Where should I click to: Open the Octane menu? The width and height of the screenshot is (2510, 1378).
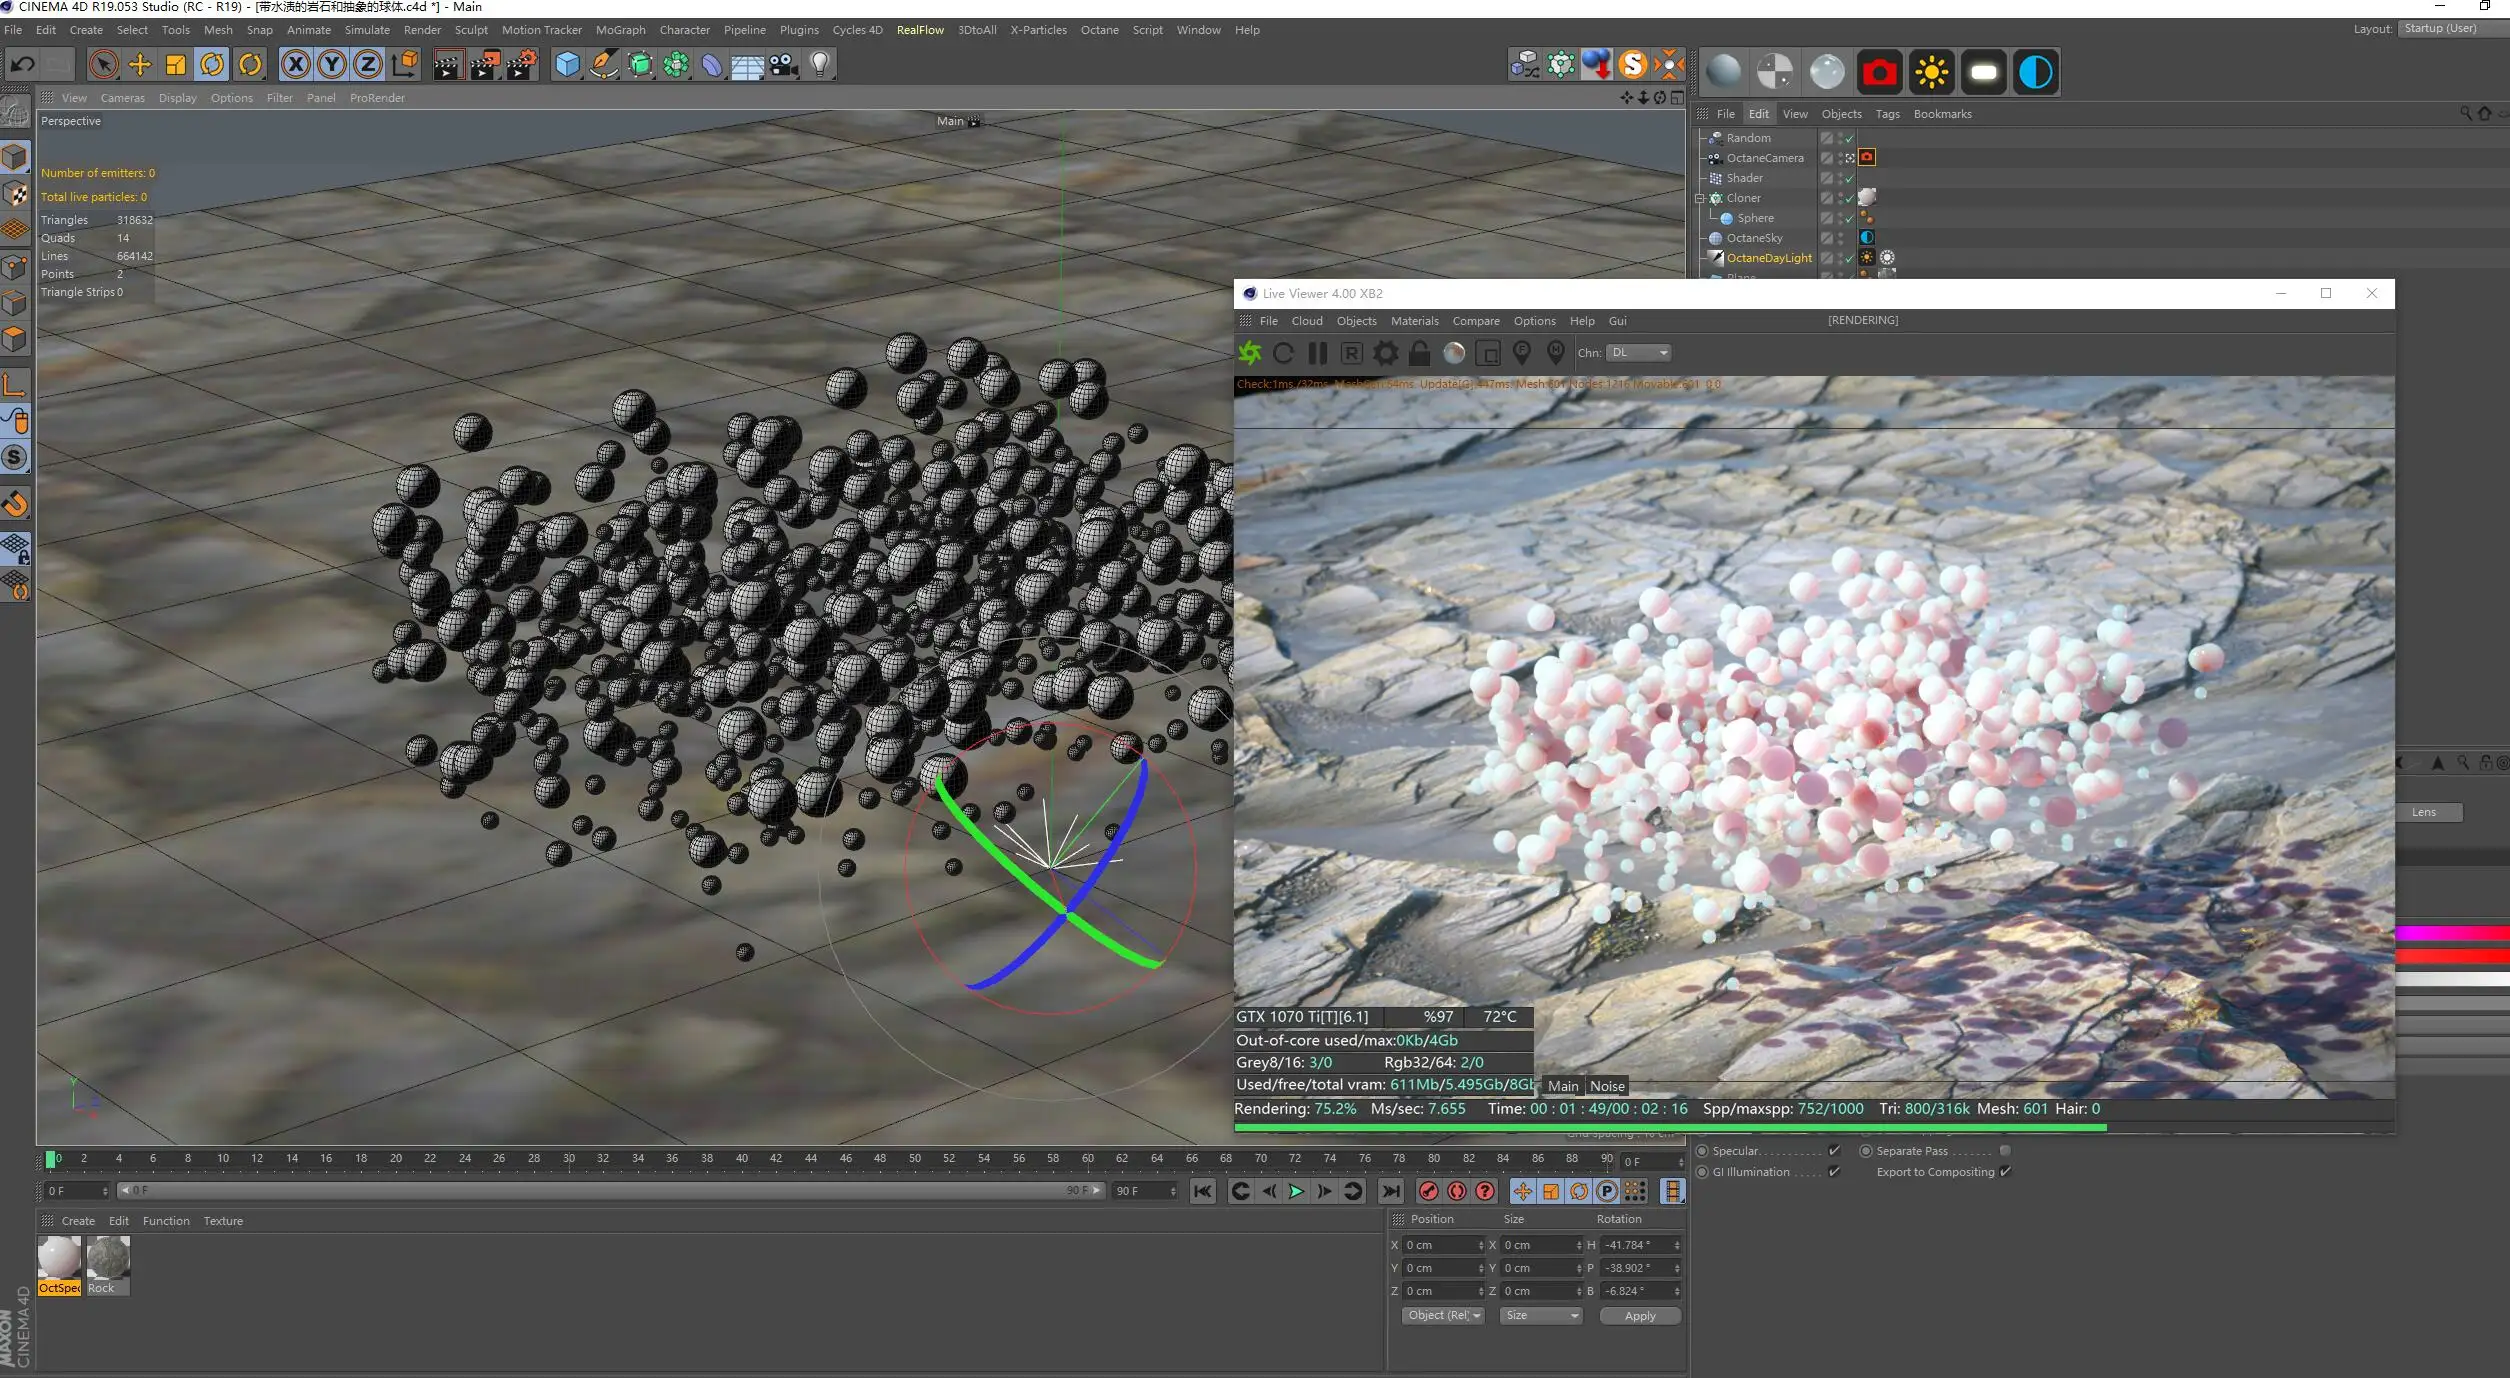[1099, 30]
